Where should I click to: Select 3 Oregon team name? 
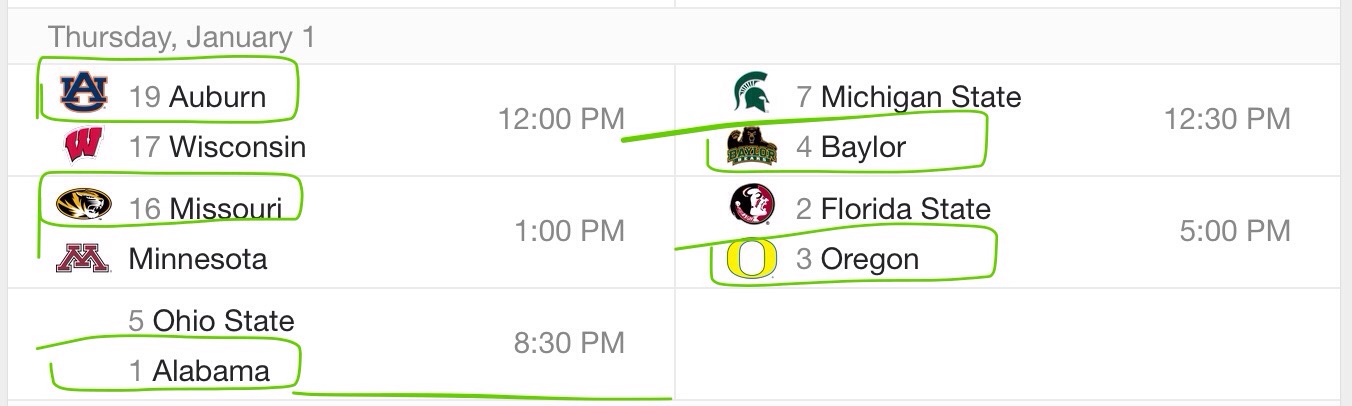858,259
